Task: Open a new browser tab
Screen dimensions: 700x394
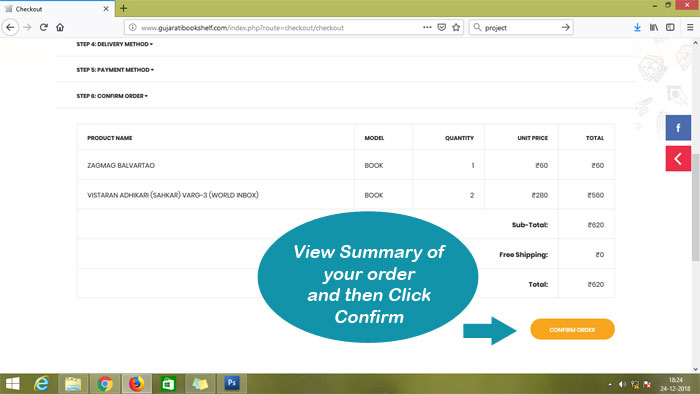Action: [124, 8]
